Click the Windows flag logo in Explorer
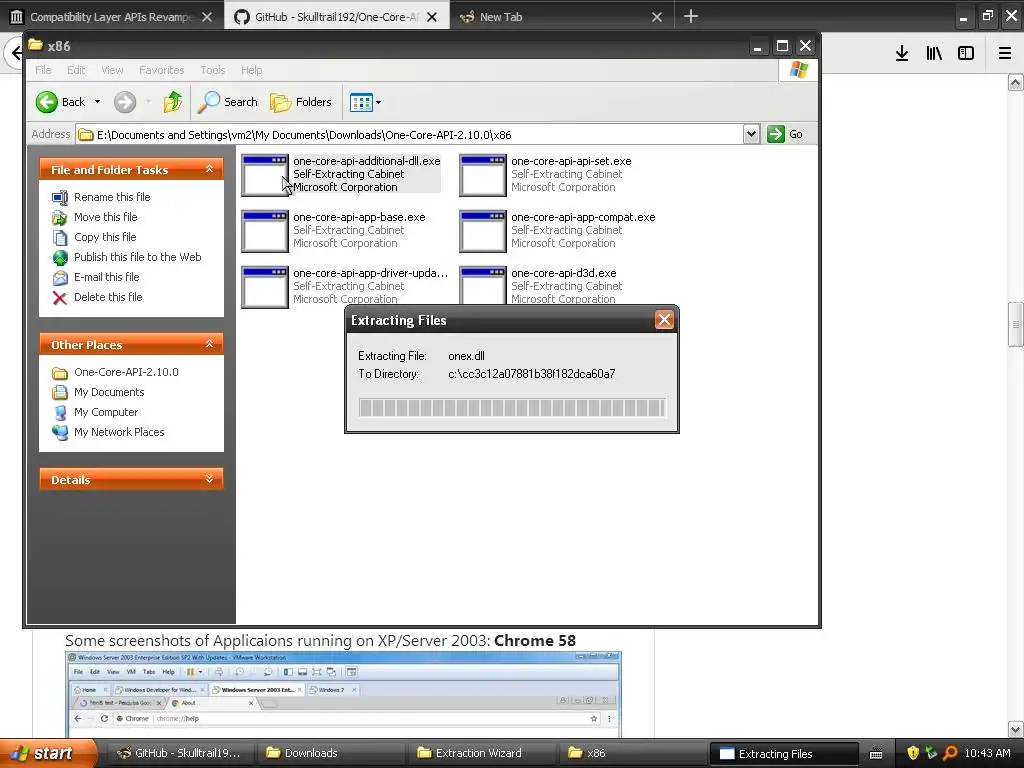The width and height of the screenshot is (1024, 768). point(798,69)
